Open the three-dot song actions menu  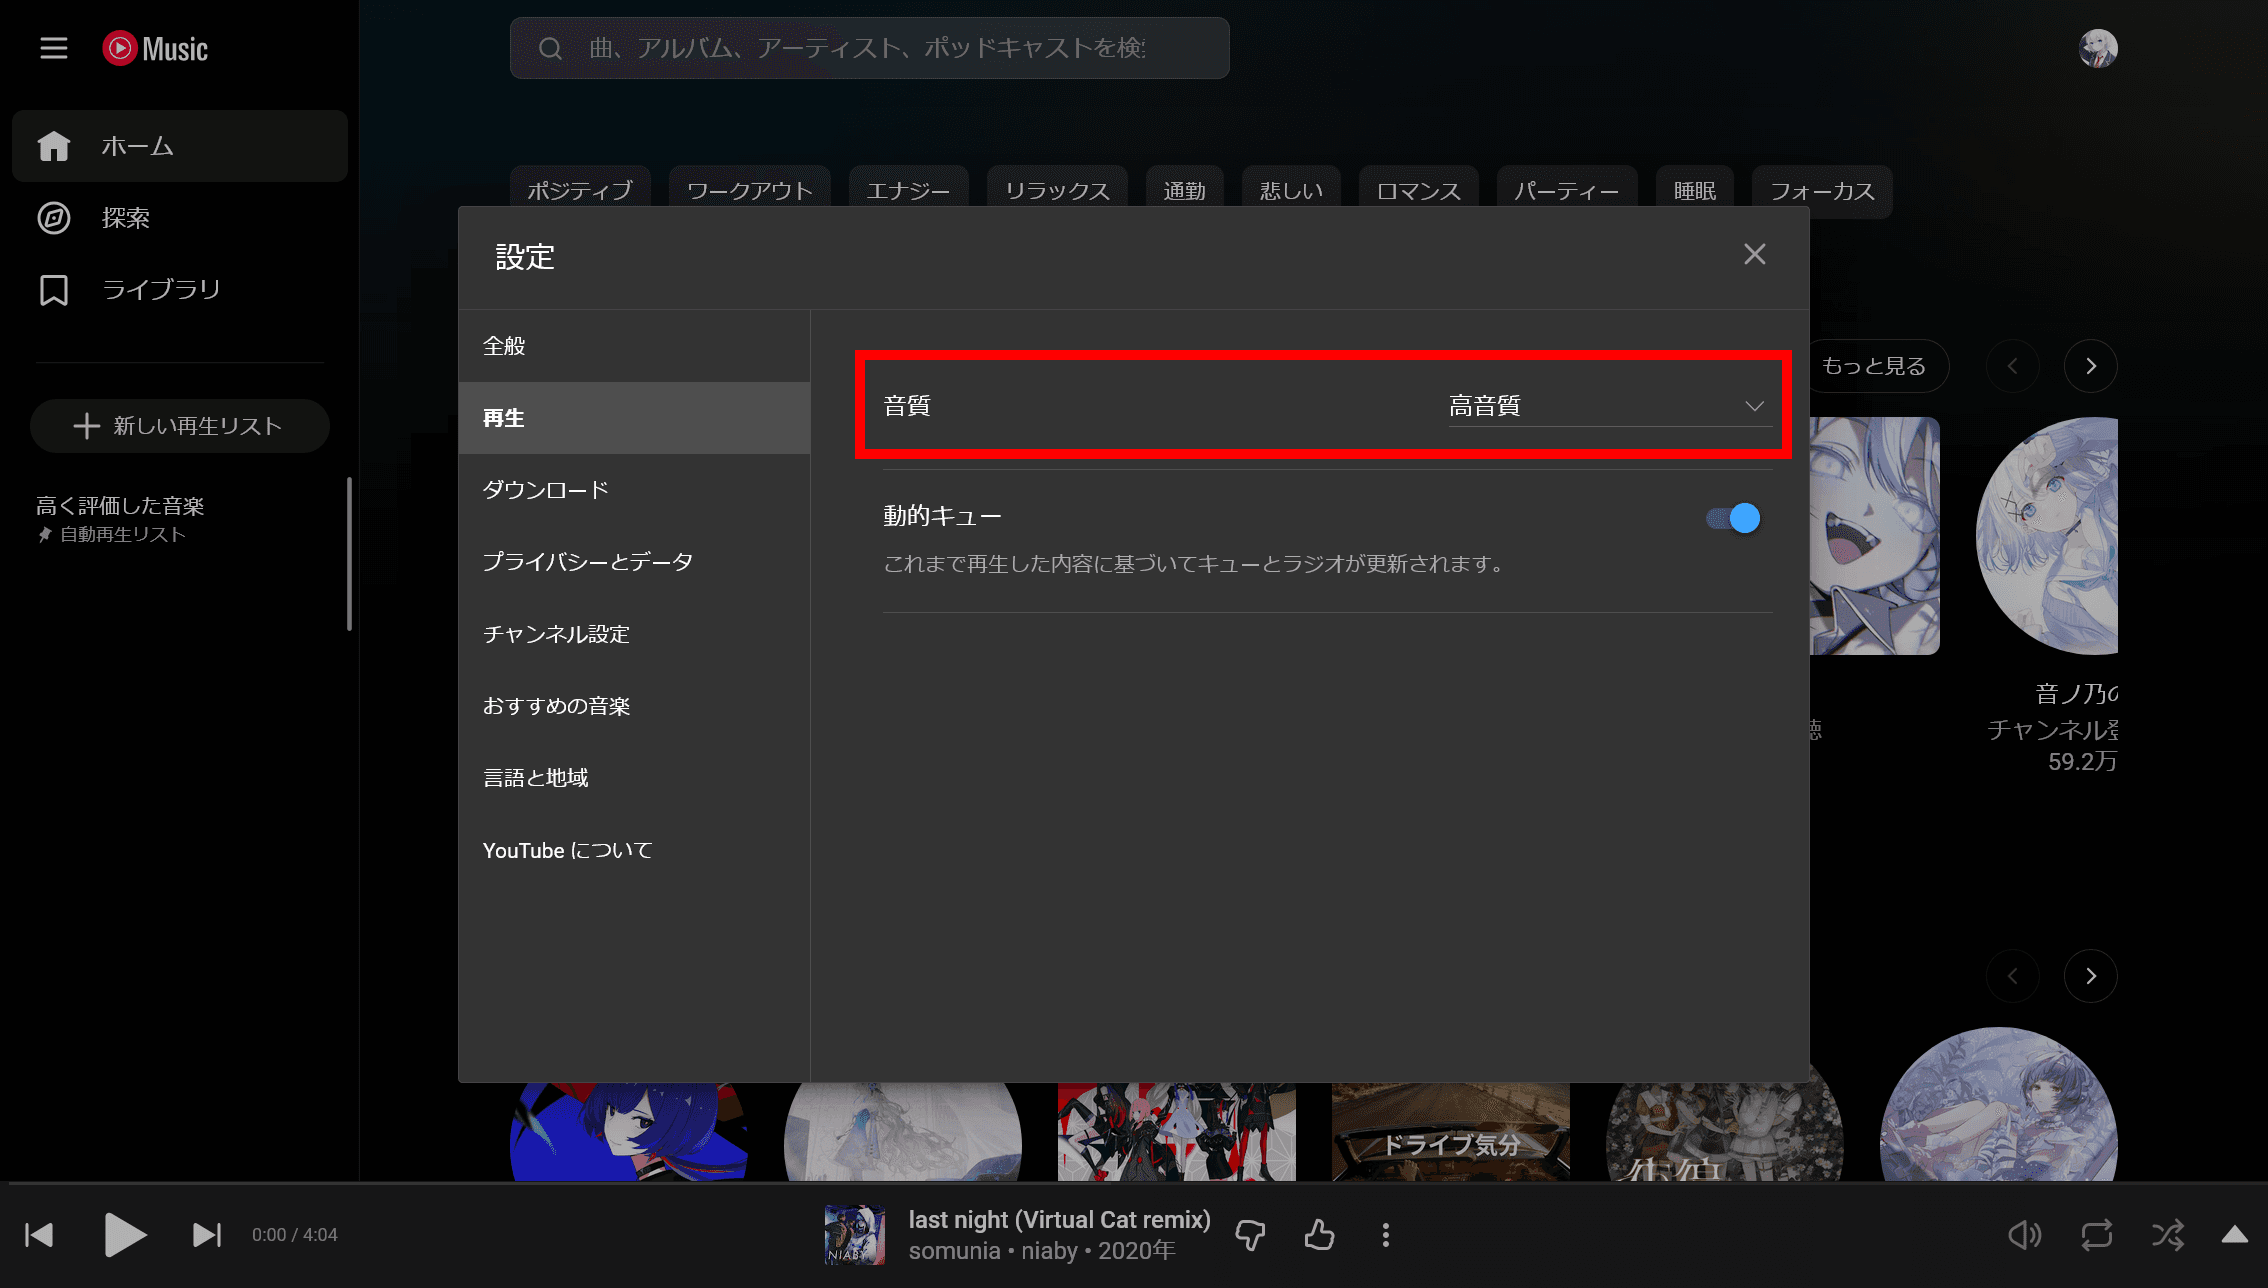1385,1235
